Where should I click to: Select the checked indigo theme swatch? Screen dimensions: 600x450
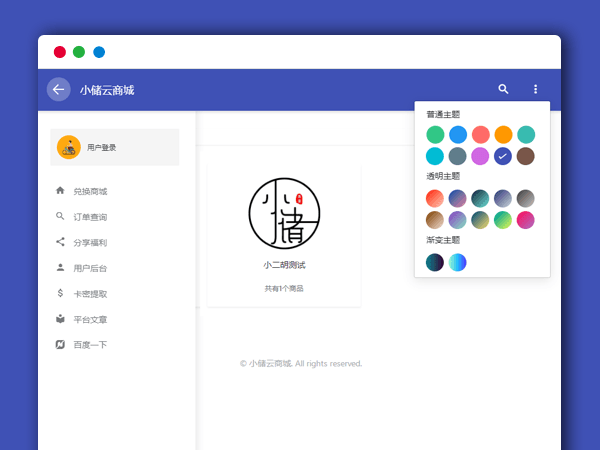pyautogui.click(x=503, y=156)
